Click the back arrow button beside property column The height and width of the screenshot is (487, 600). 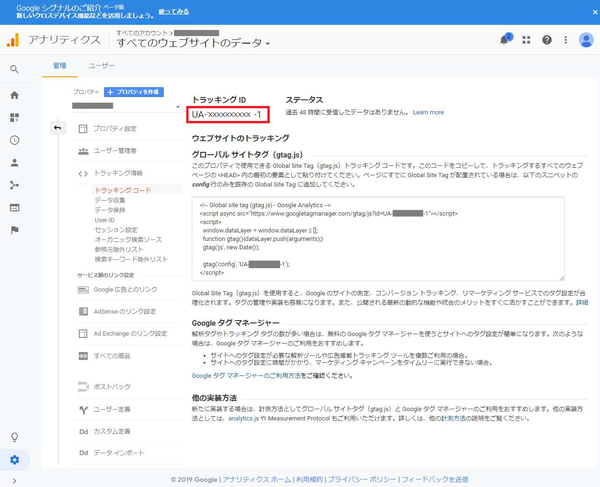coord(57,127)
